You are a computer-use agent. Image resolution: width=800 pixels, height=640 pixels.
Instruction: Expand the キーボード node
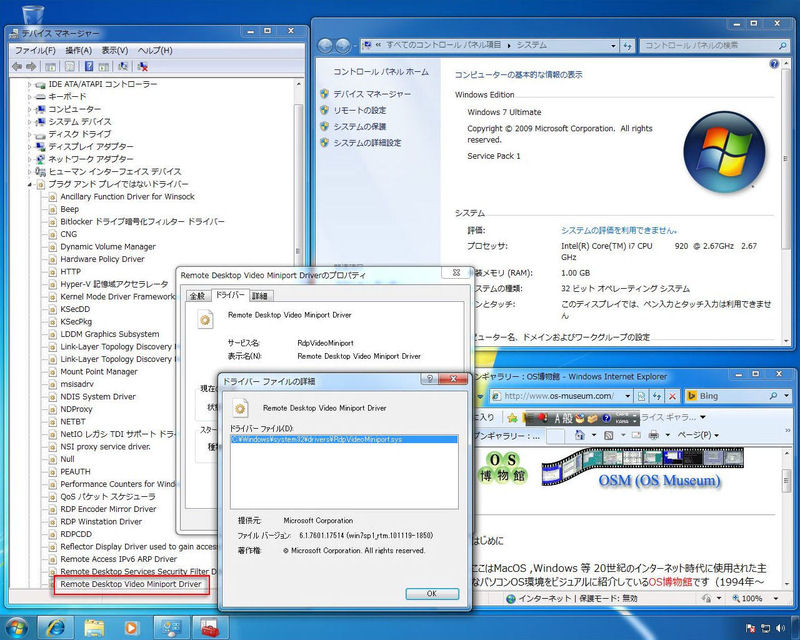click(29, 96)
